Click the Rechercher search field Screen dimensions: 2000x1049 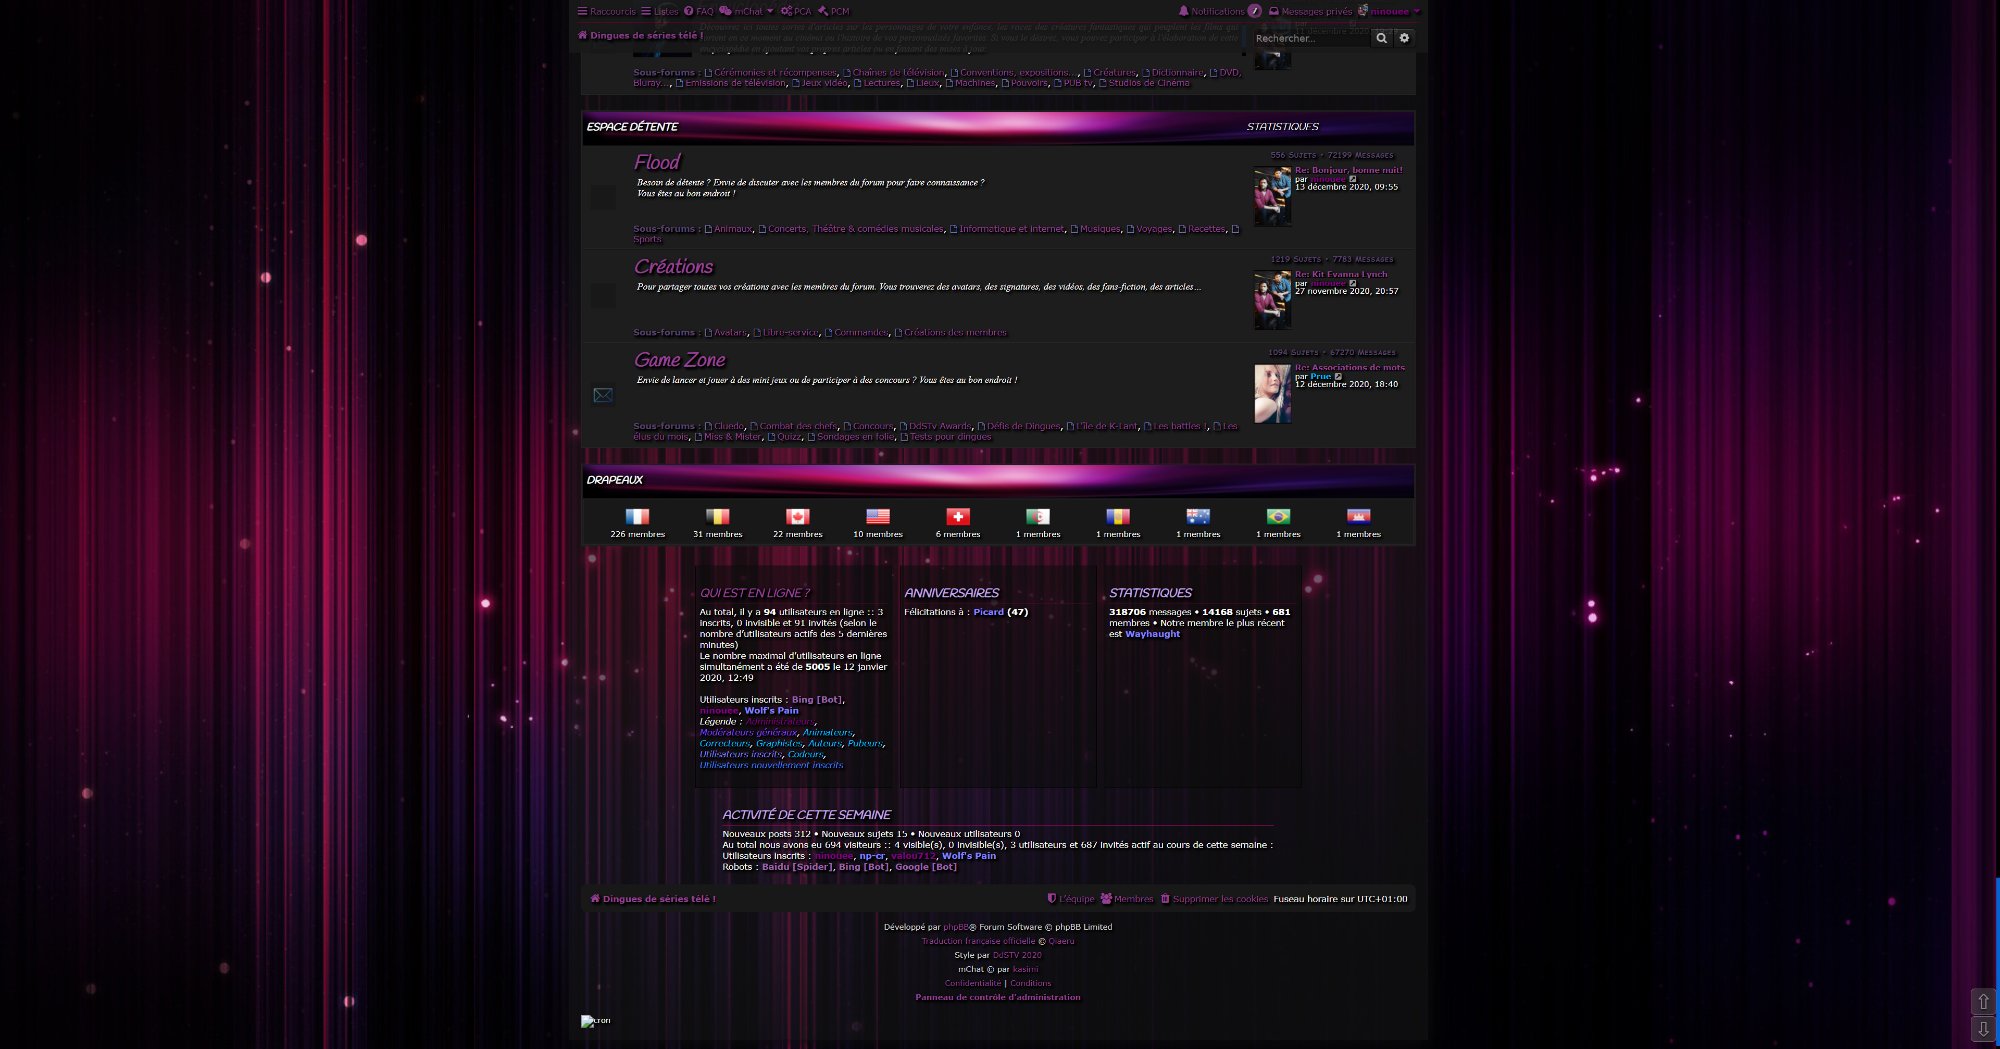[1310, 38]
